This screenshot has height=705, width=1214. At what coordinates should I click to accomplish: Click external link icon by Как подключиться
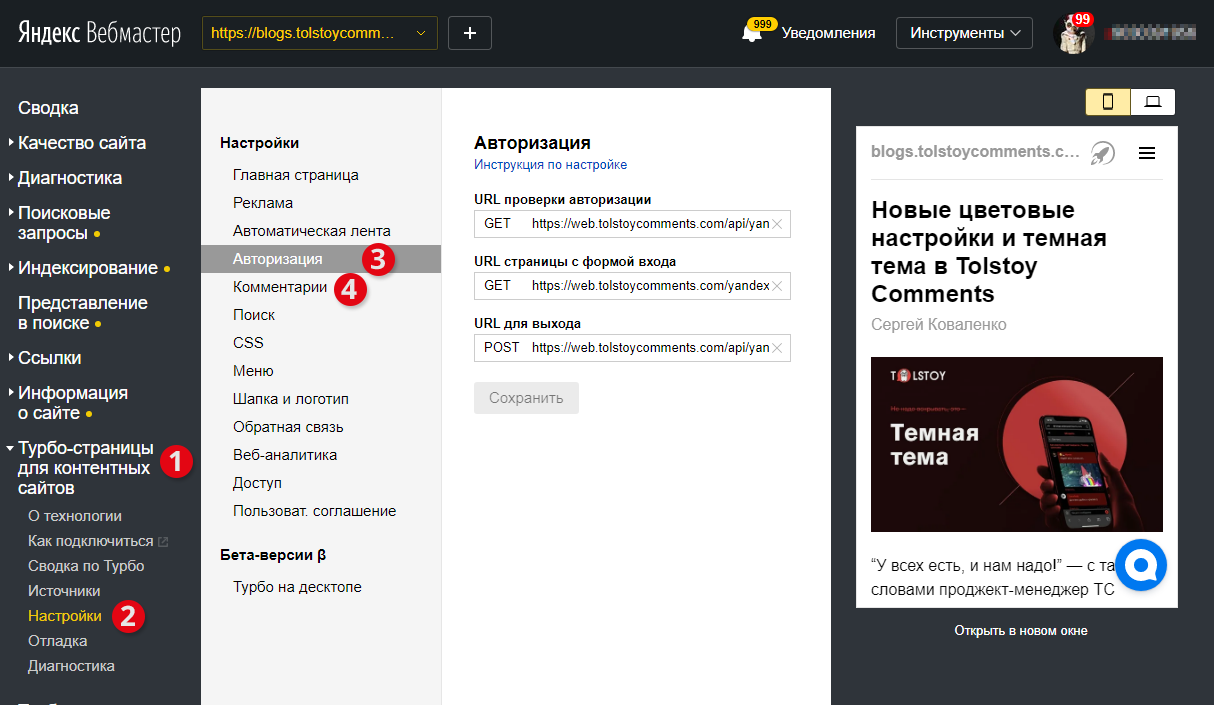coord(164,542)
